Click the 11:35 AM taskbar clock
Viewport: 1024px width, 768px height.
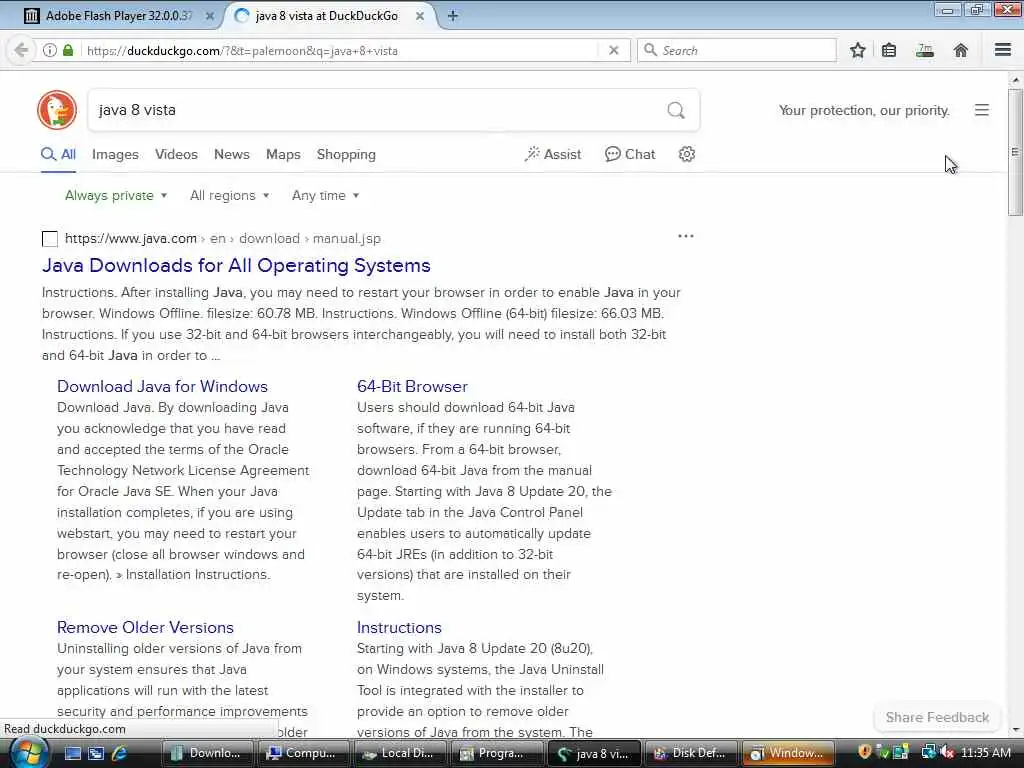[x=985, y=753]
